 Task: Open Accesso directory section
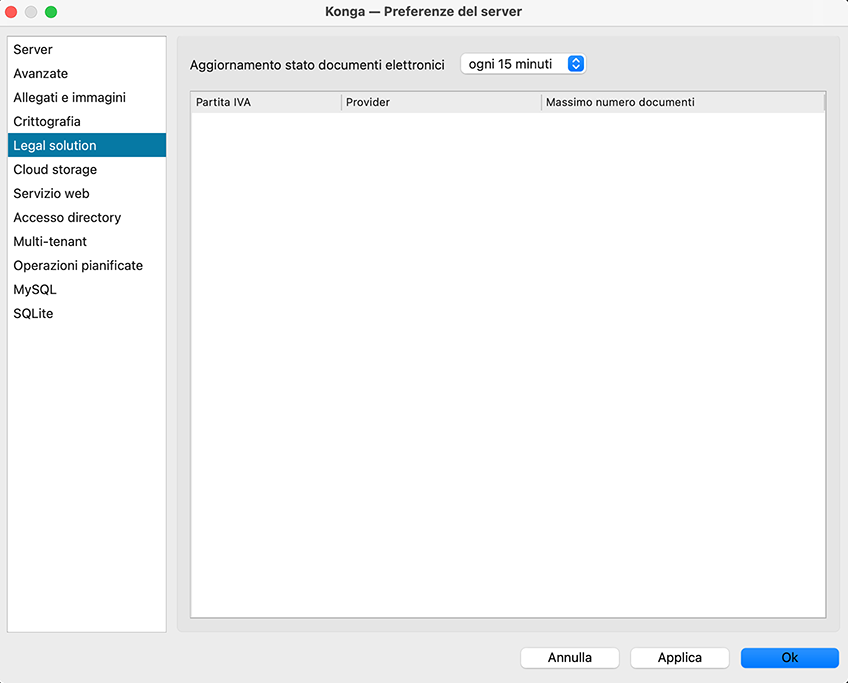coord(67,218)
